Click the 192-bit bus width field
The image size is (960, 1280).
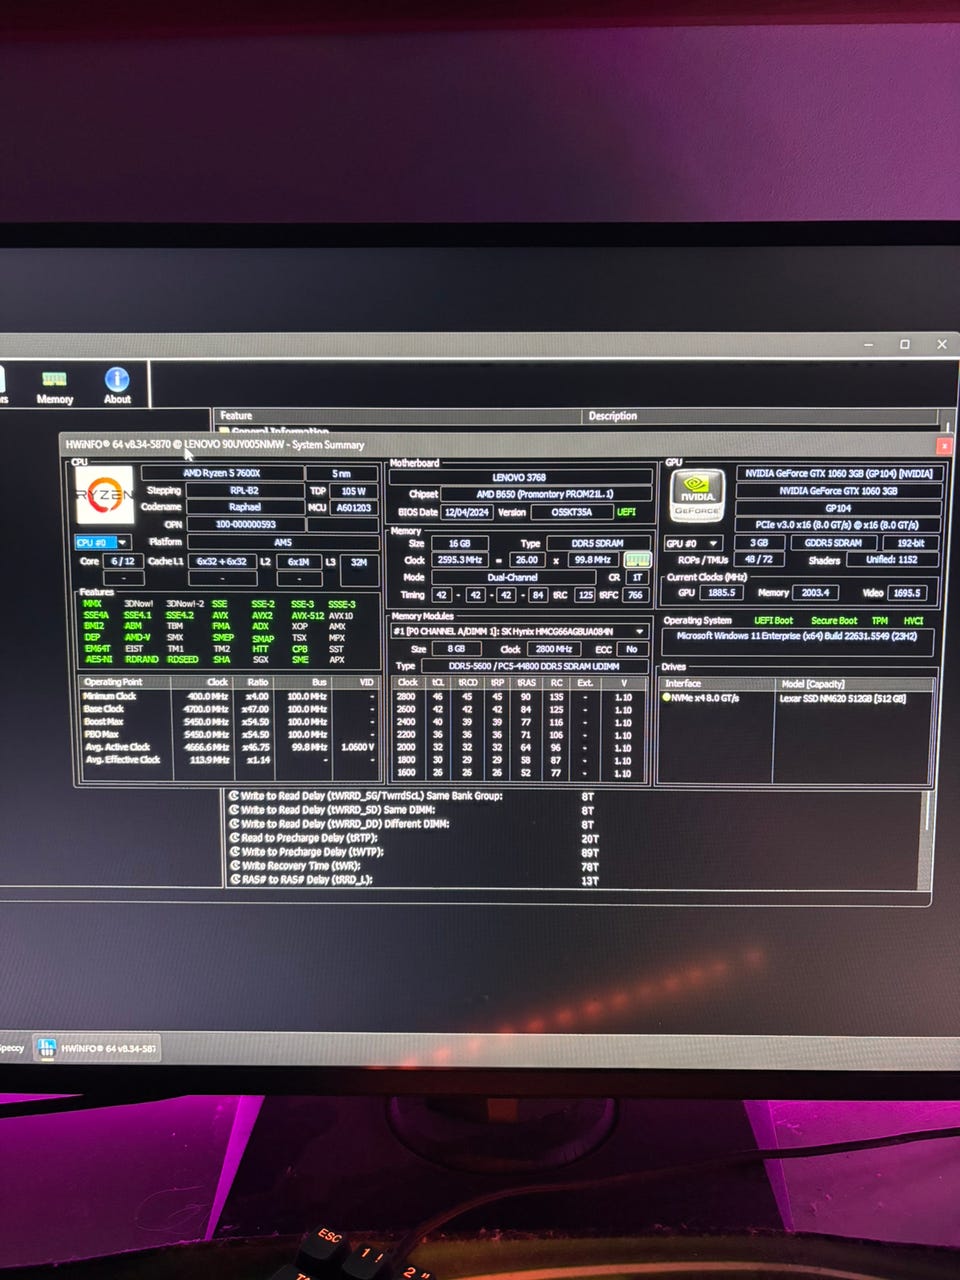pyautogui.click(x=910, y=543)
